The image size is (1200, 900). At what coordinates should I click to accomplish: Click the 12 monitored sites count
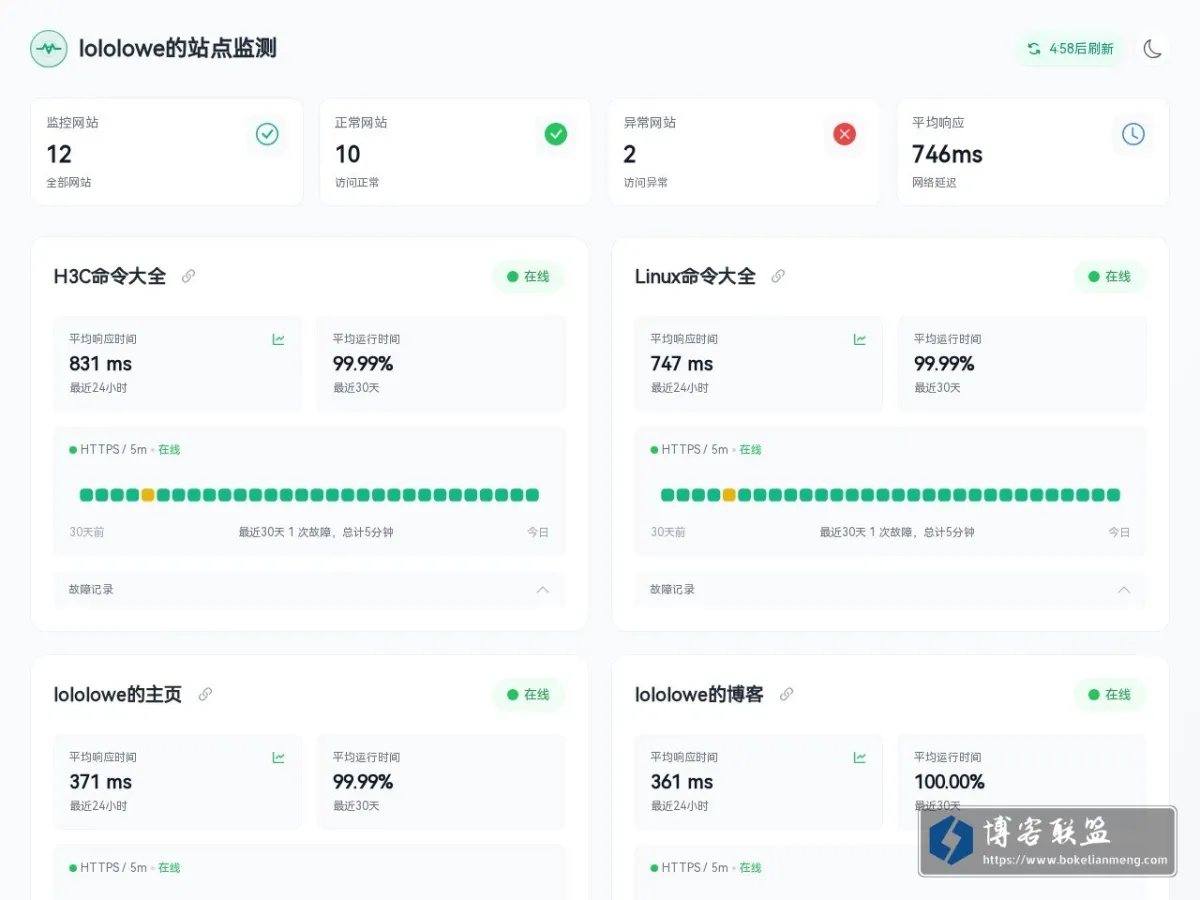[x=59, y=154]
